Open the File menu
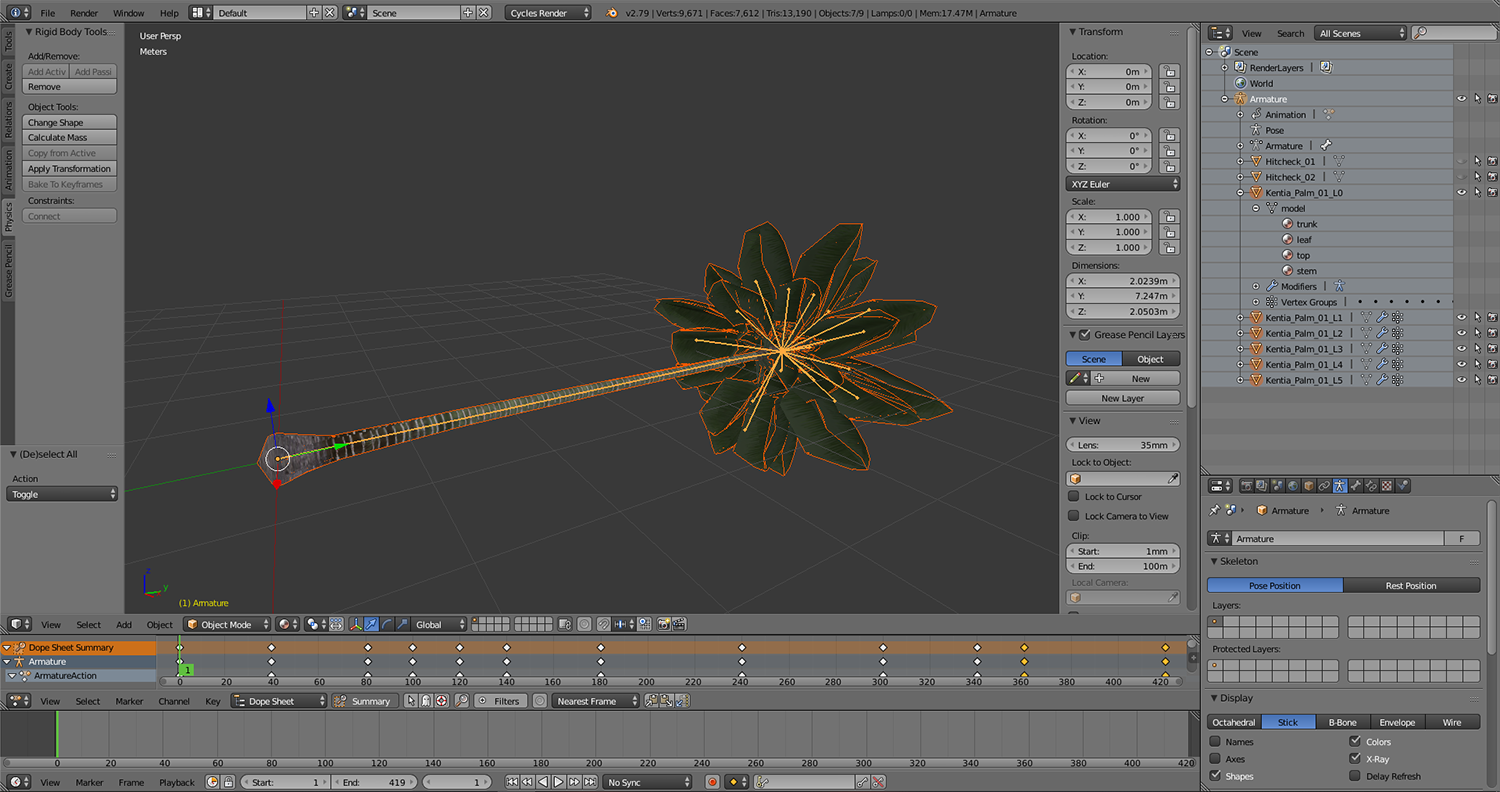Image resolution: width=1500 pixels, height=792 pixels. pos(48,13)
